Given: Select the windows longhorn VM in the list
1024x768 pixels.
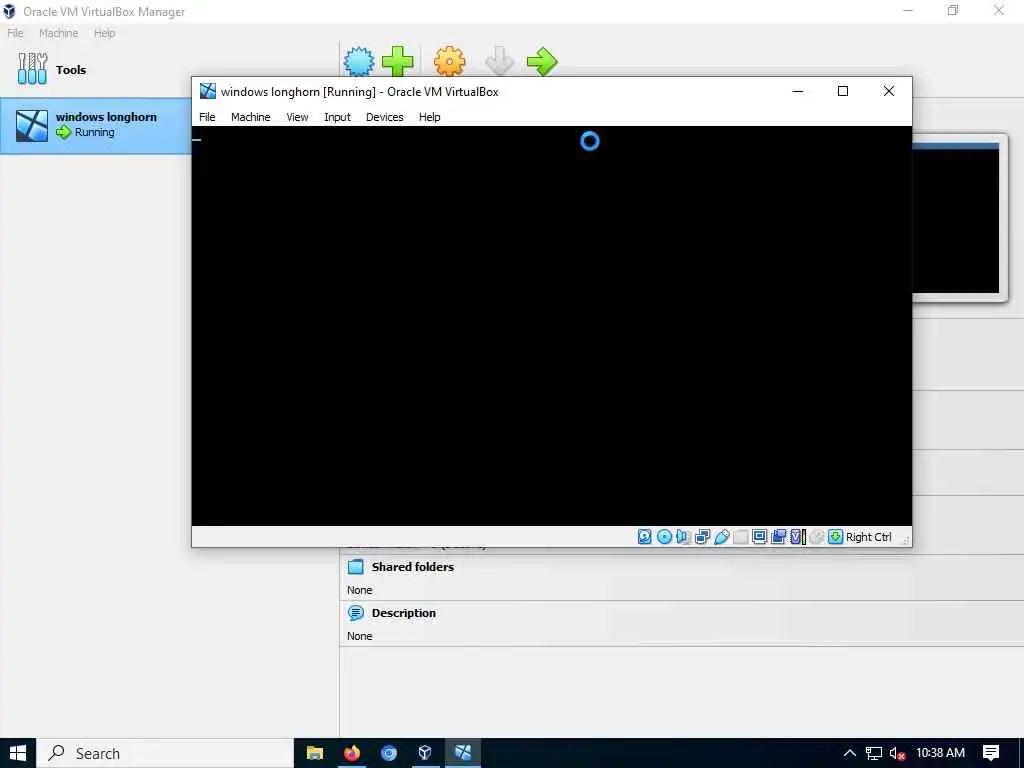Looking at the screenshot, I should click(x=95, y=125).
